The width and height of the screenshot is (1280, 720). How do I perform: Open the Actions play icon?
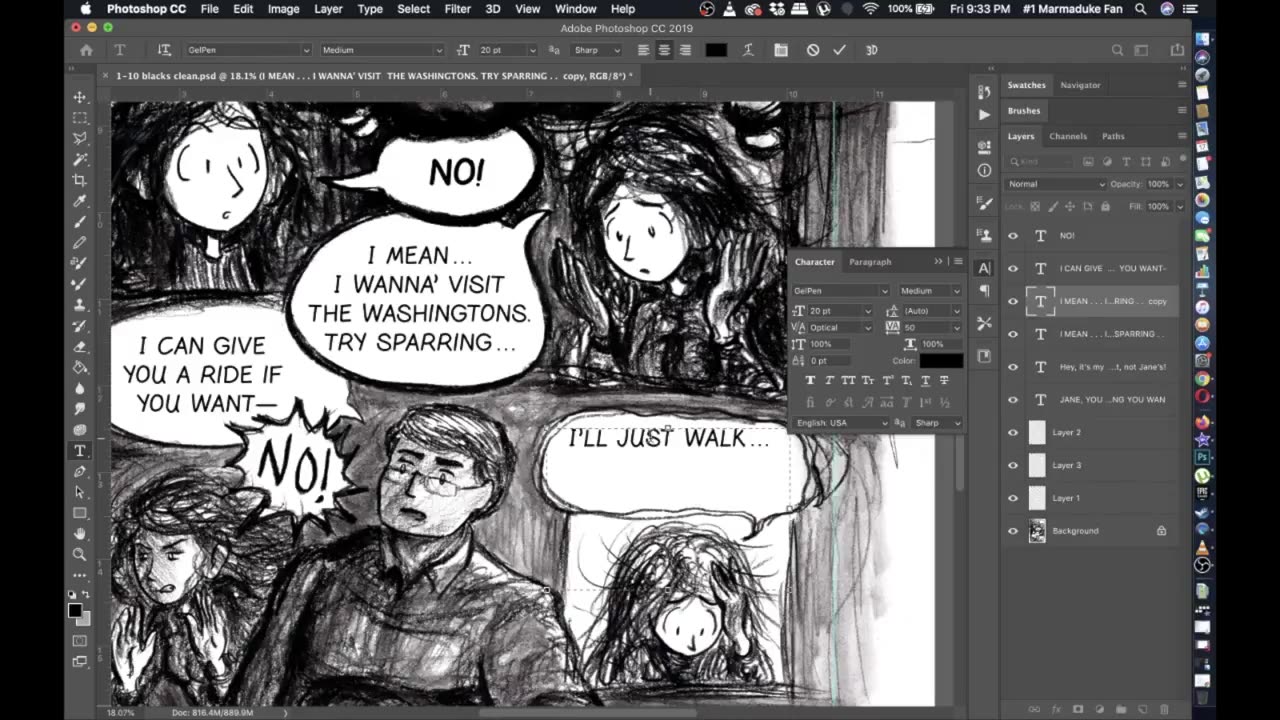click(985, 114)
